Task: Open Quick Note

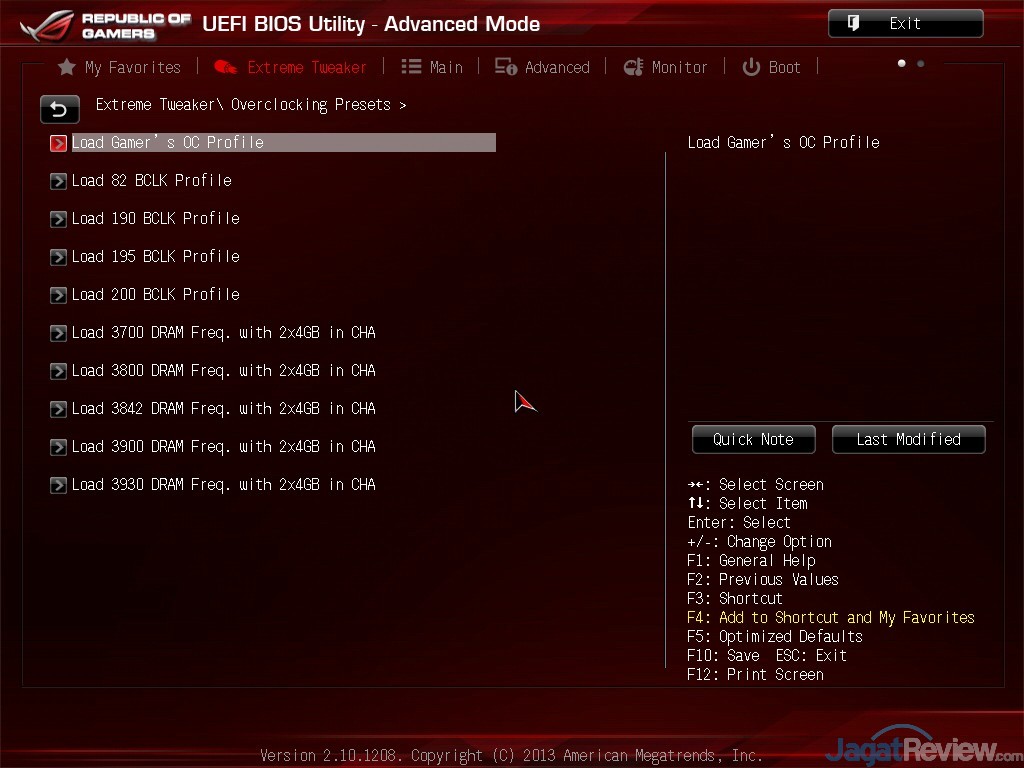Action: 754,440
